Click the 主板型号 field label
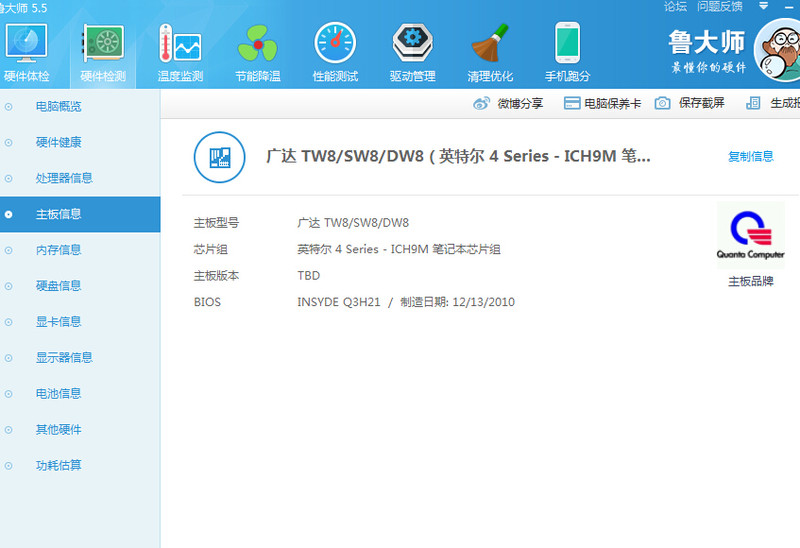The width and height of the screenshot is (800, 548). point(216,223)
